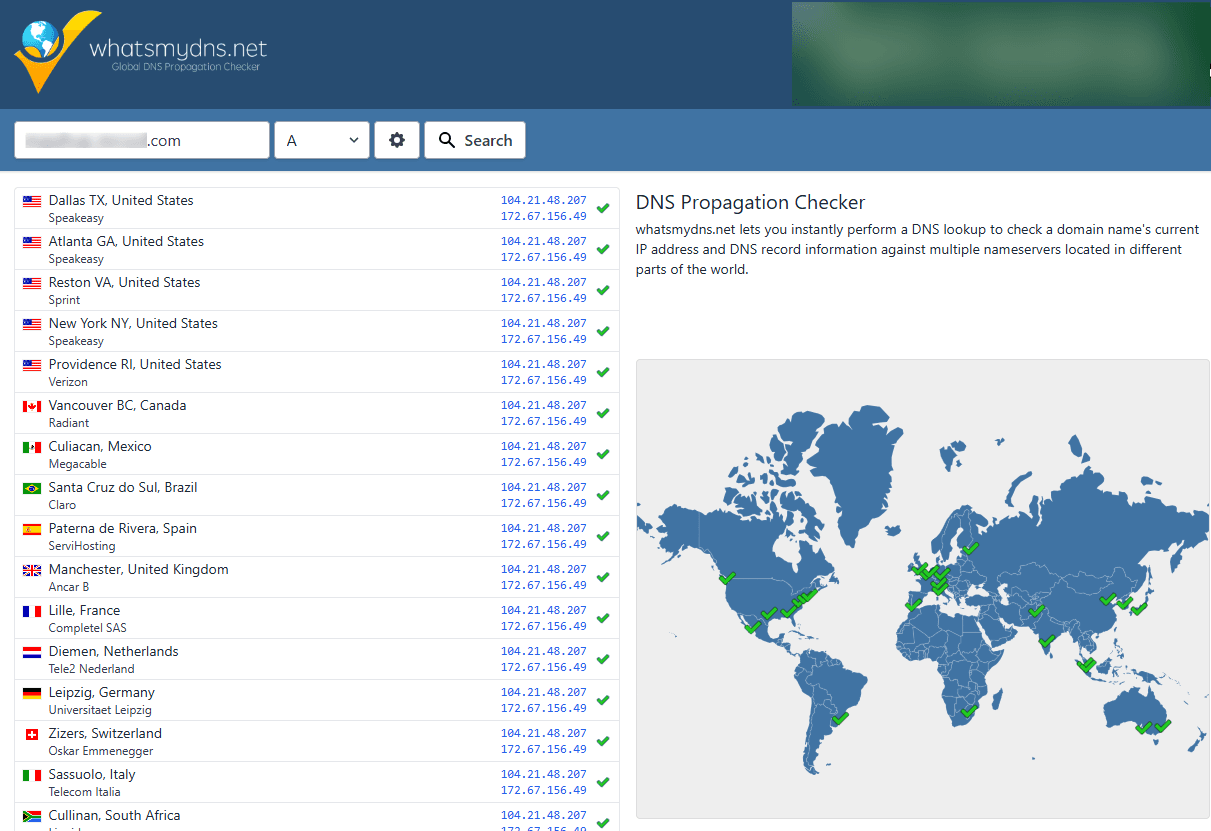The image size is (1211, 831).
Task: Select 'Tele2 Nederland' provider text
Action: [x=91, y=669]
